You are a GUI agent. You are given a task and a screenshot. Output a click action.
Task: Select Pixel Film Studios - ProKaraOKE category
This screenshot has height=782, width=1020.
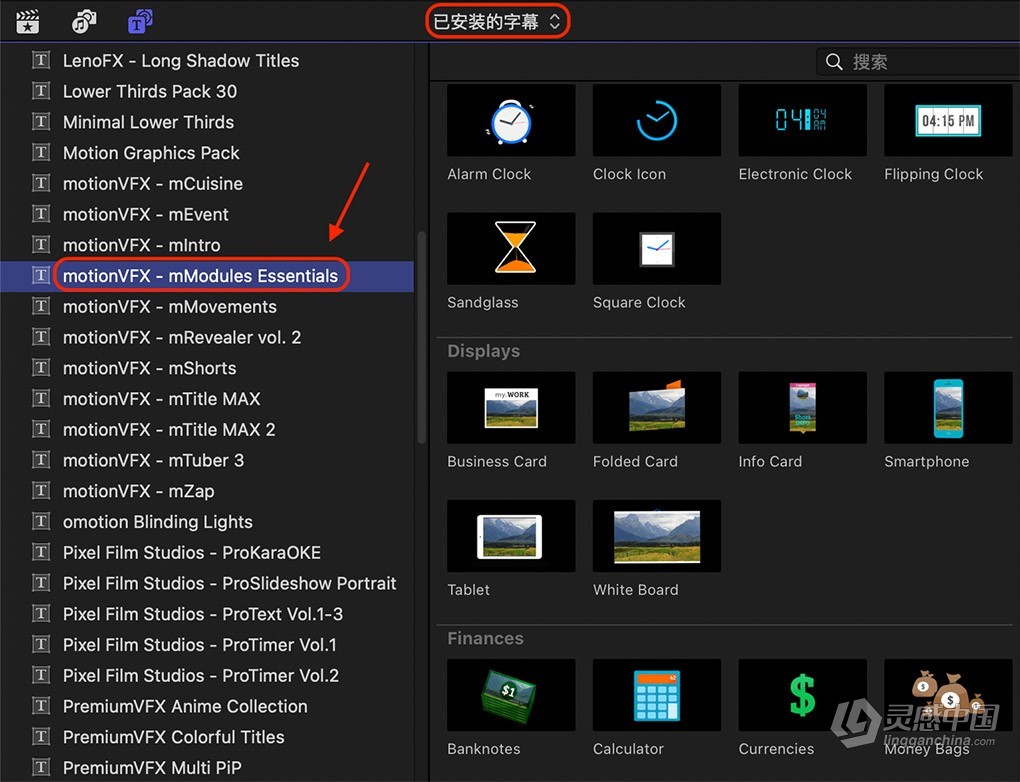207,552
